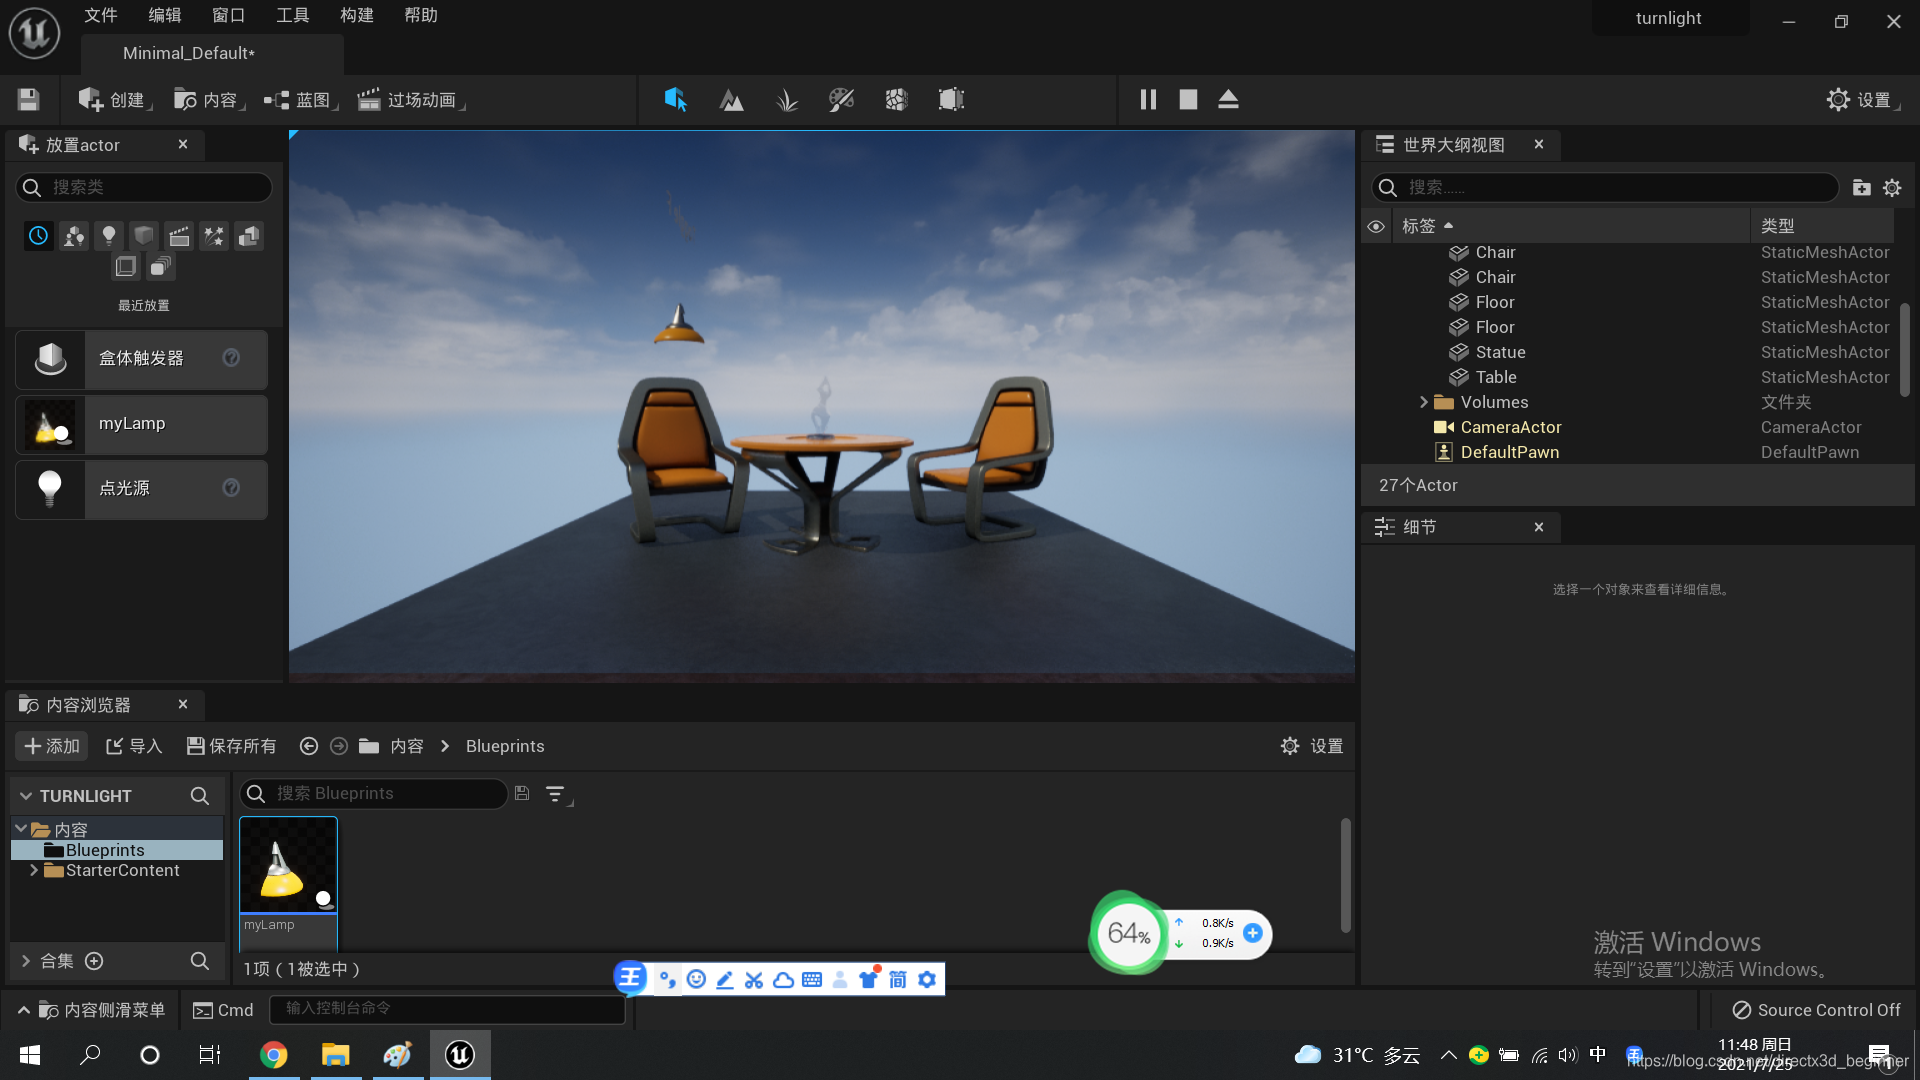Click Save All in Content Browser
1920x1080 pixels.
(231, 746)
